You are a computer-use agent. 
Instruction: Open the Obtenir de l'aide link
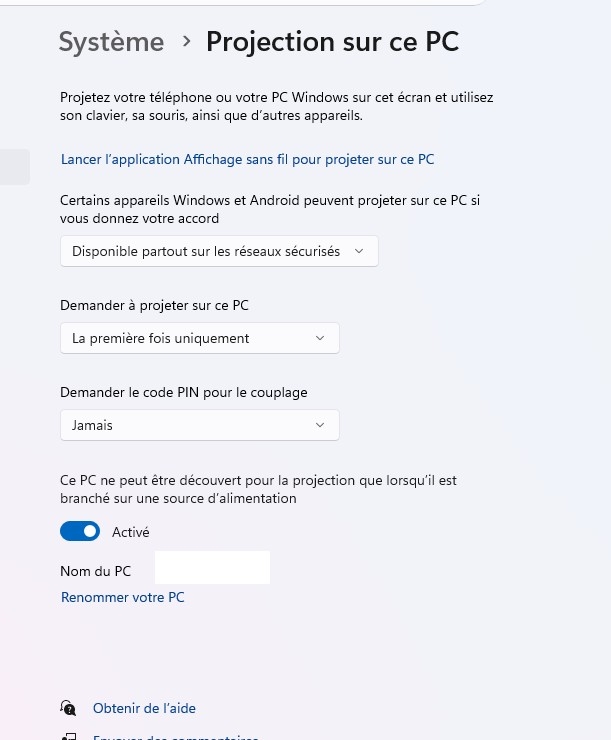coord(144,708)
